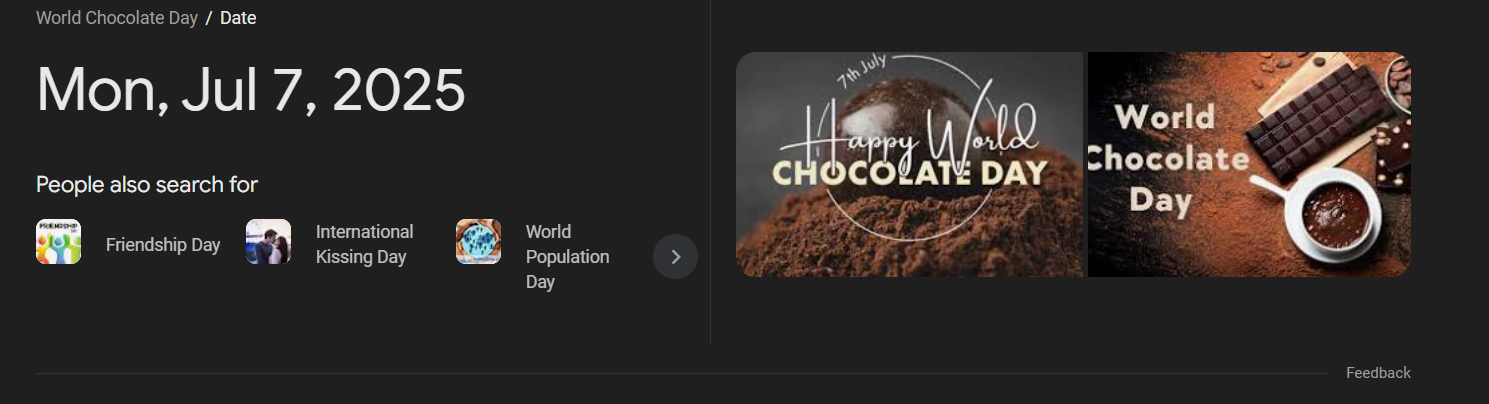Open the World Population Day text link
The width and height of the screenshot is (1489, 404).
click(567, 257)
